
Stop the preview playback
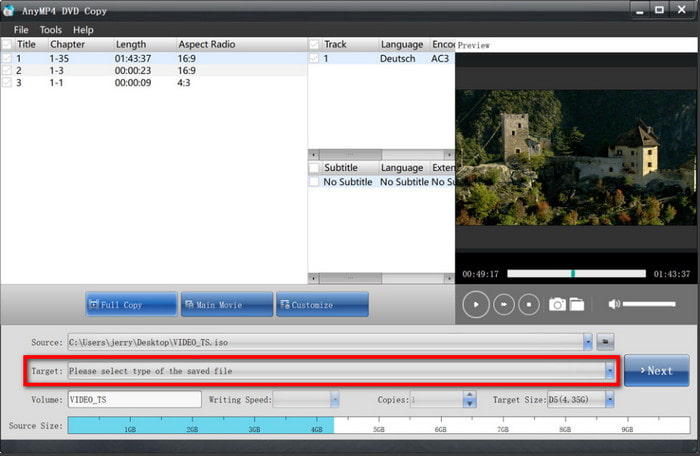point(529,304)
